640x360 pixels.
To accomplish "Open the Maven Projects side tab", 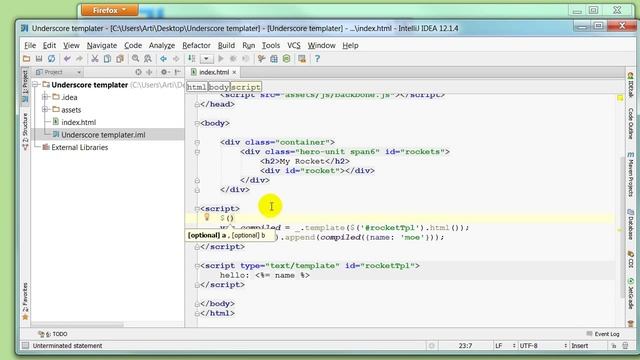I will point(630,174).
